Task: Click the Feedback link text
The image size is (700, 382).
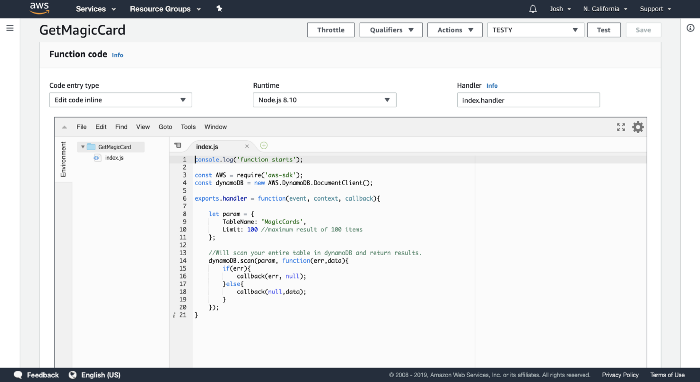Action: (x=42, y=375)
